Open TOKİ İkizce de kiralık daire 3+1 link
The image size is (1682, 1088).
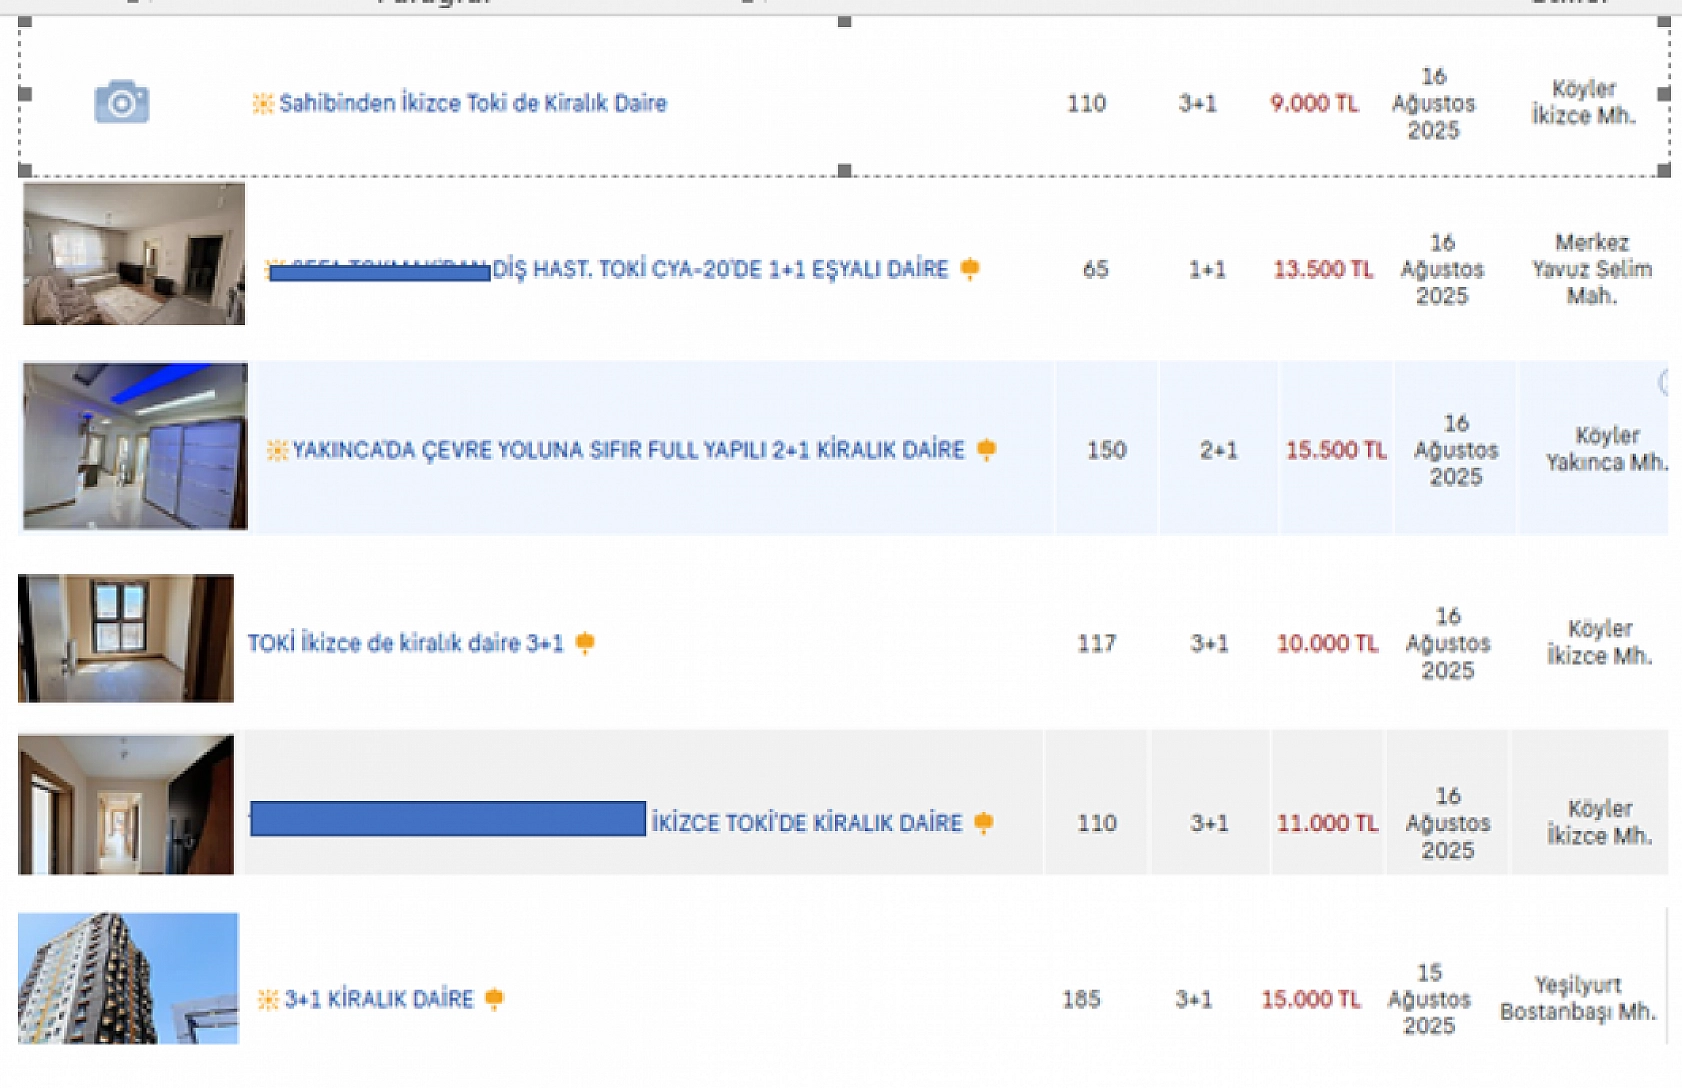(x=405, y=643)
